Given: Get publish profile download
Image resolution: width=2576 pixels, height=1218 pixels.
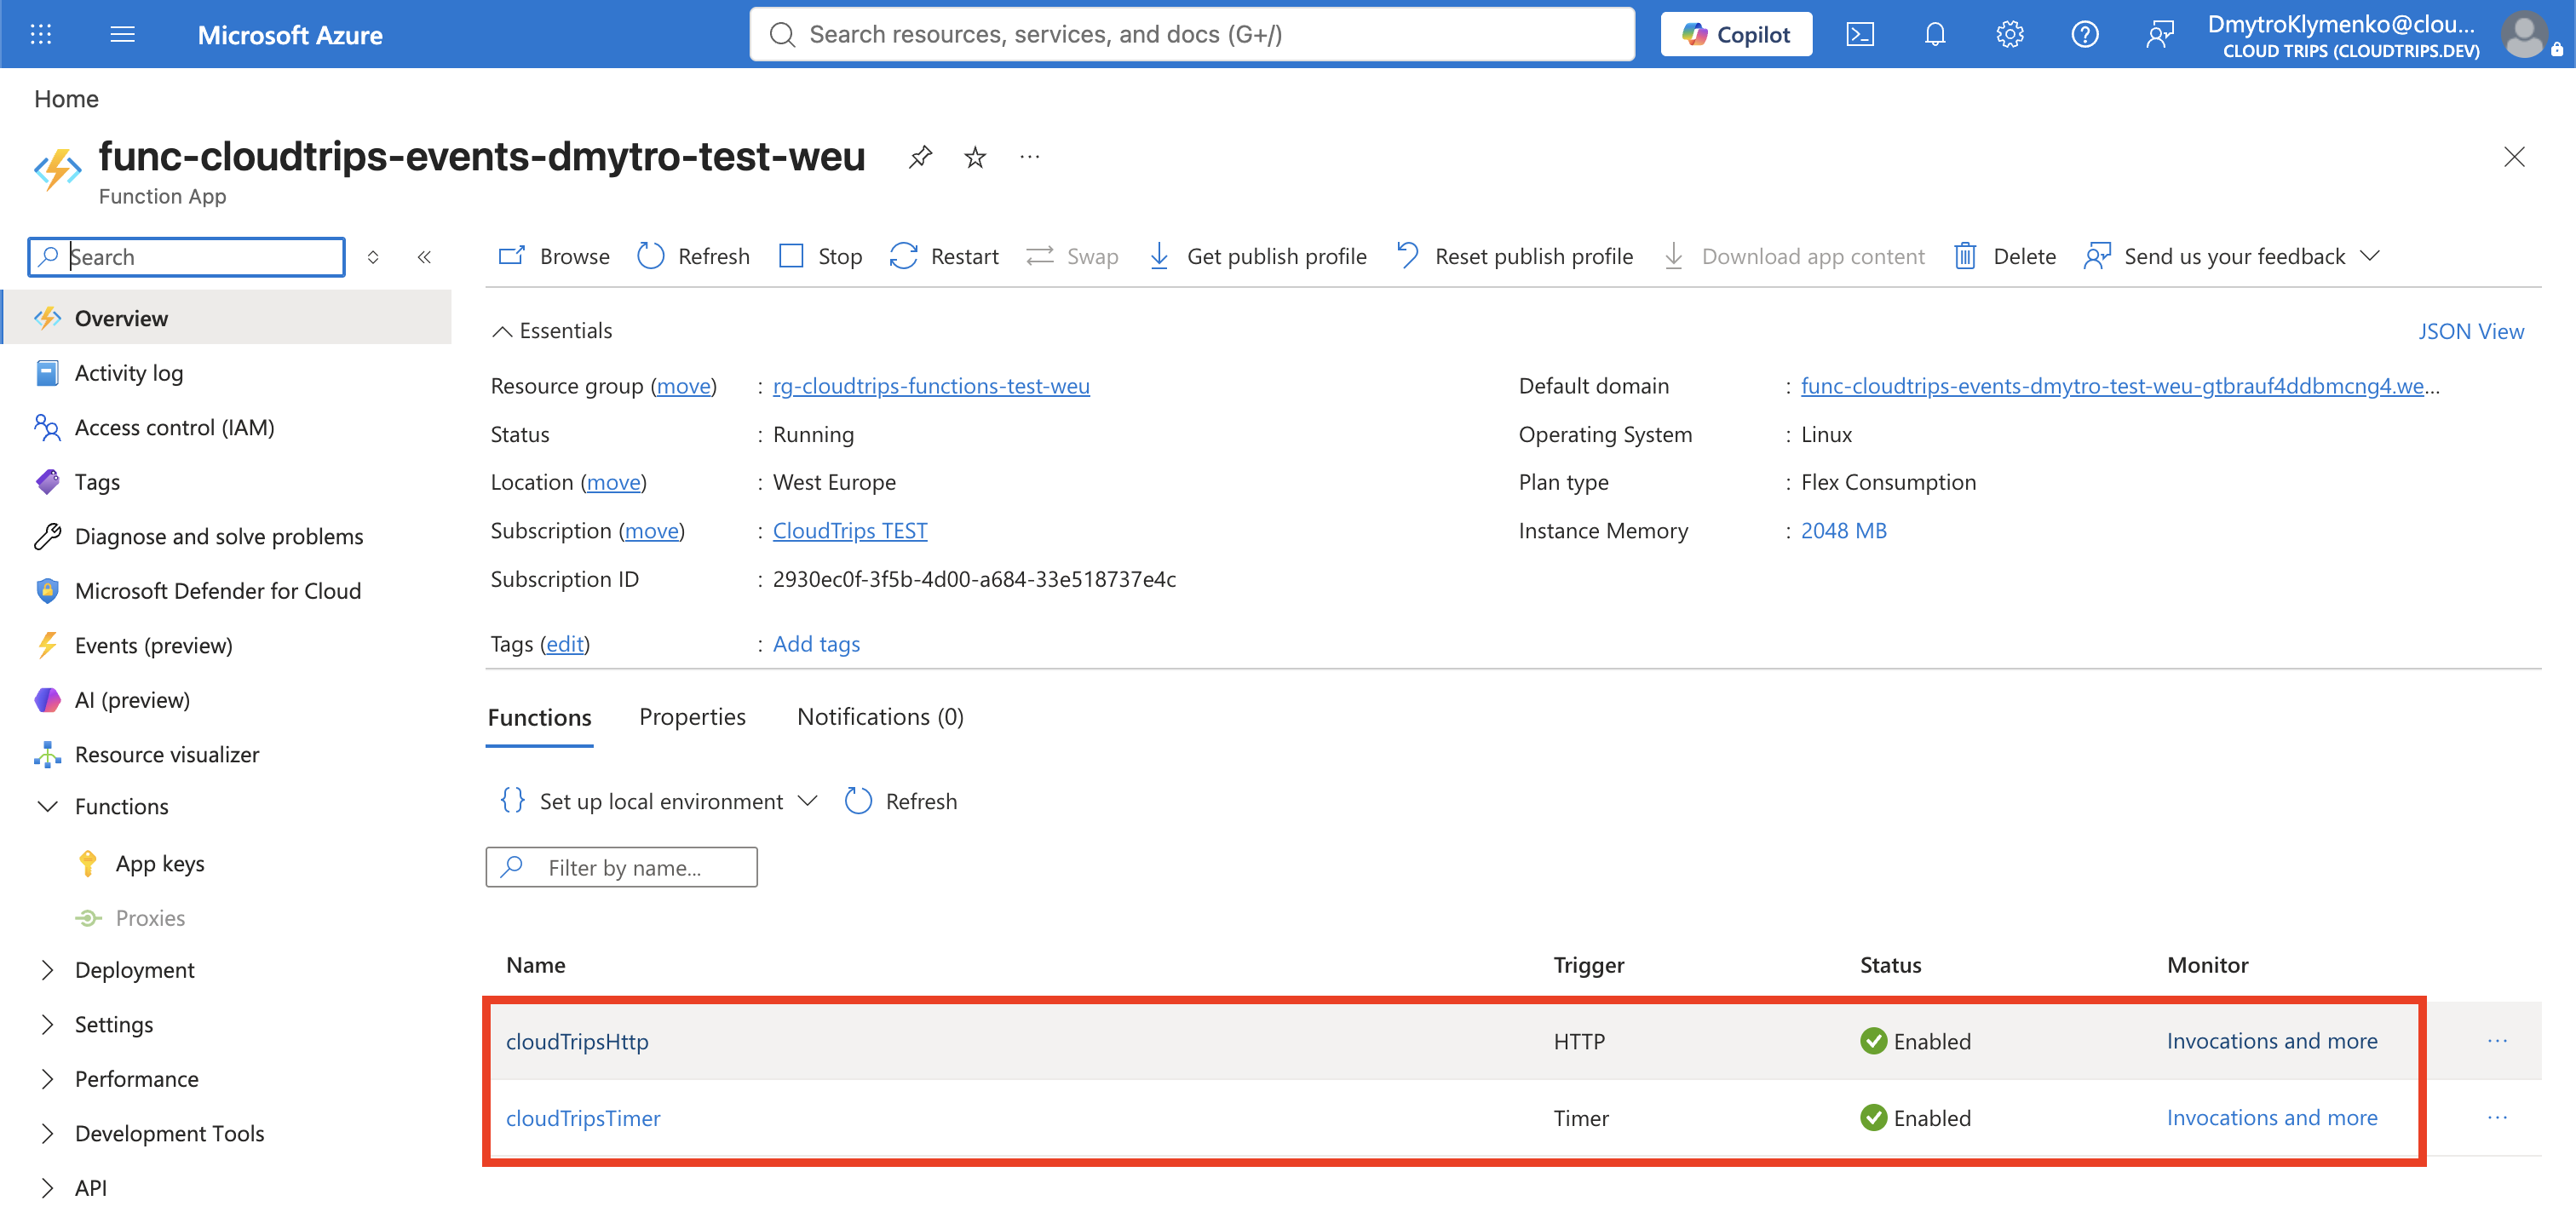Looking at the screenshot, I should (1257, 256).
